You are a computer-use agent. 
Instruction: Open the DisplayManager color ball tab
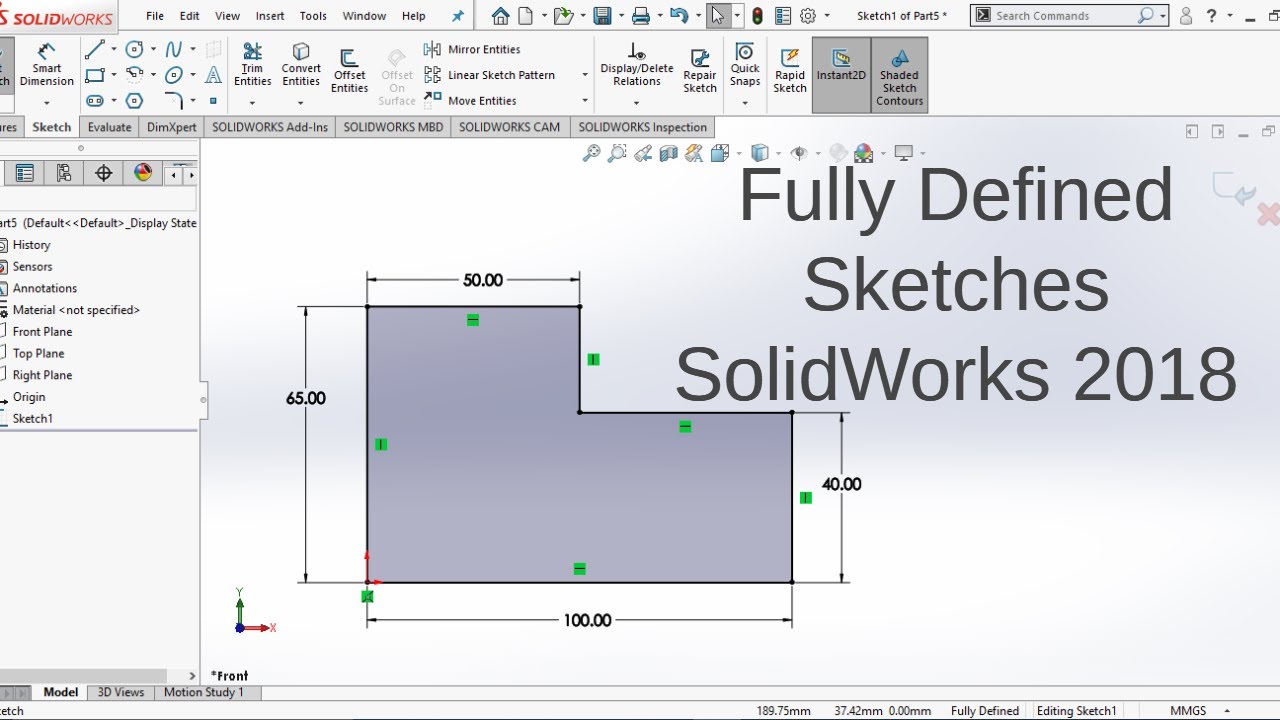(143, 173)
